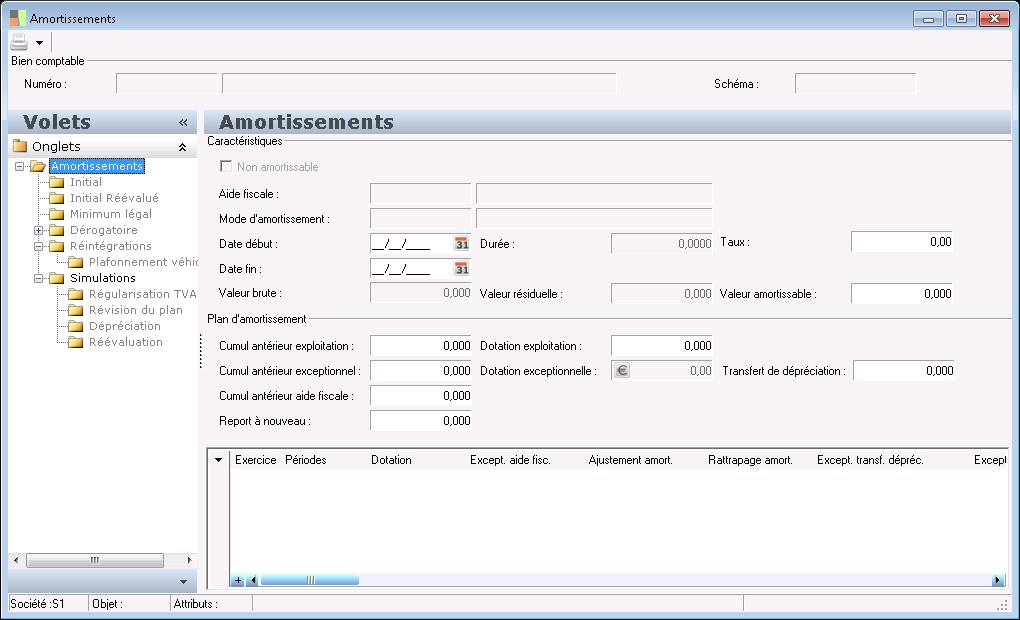1020x620 pixels.
Task: Click the Taux input field
Action: 901,242
